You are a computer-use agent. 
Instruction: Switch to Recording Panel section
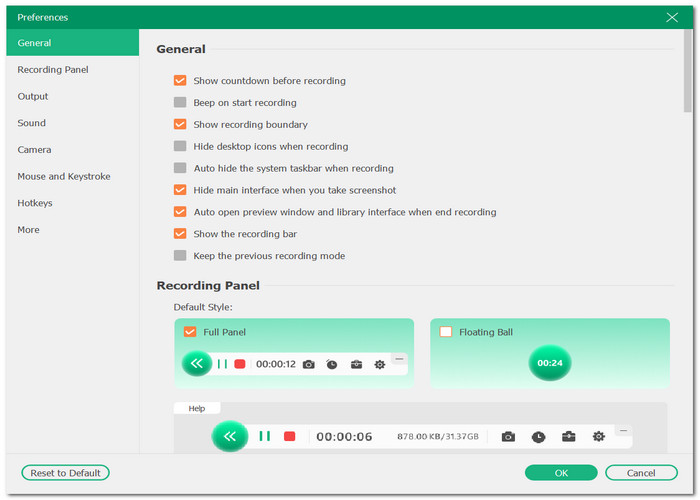point(73,70)
